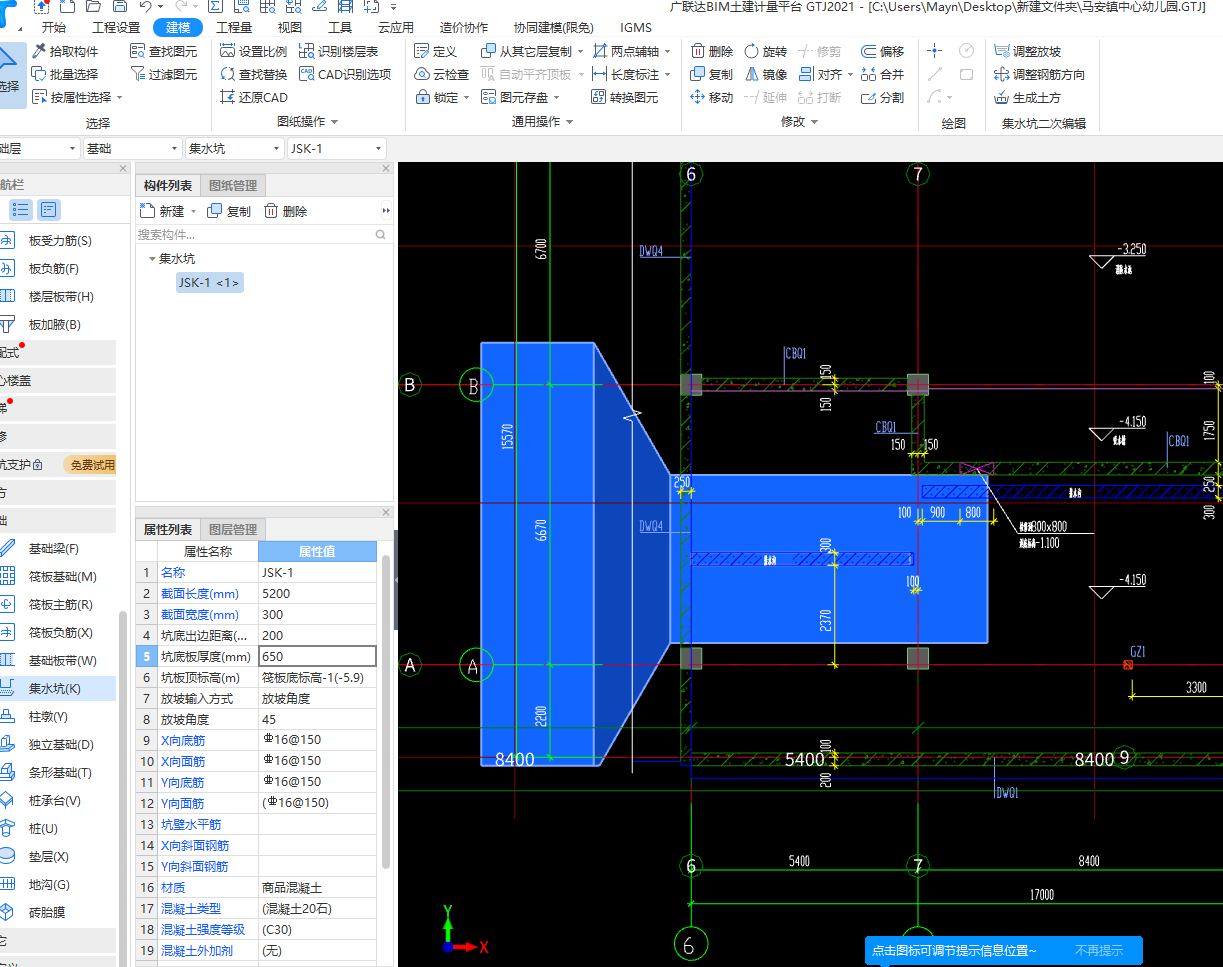Viewport: 1223px width, 967px height.
Task: Click the 复制 tool in modify group
Action: pyautogui.click(x=711, y=74)
